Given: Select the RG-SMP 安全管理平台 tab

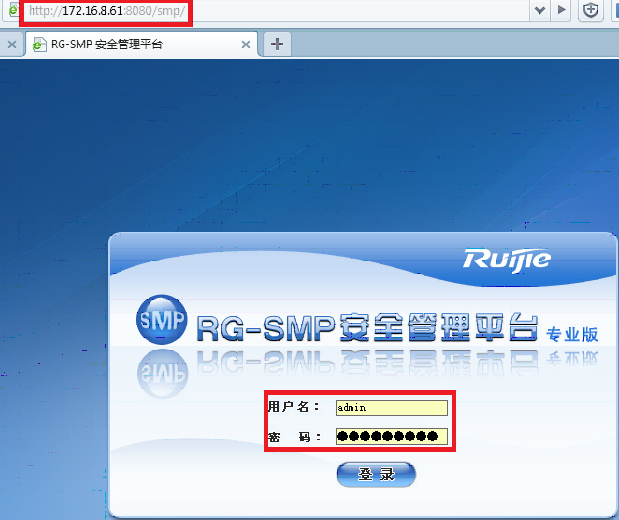Looking at the screenshot, I should [x=141, y=44].
